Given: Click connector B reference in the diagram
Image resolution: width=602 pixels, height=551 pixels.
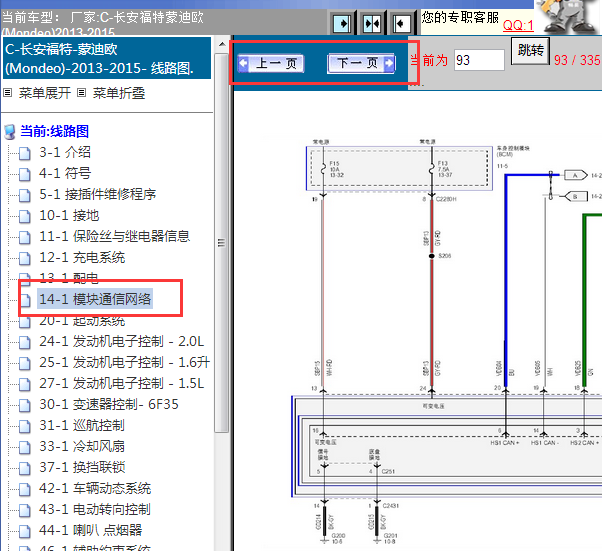Looking at the screenshot, I should coord(575,197).
